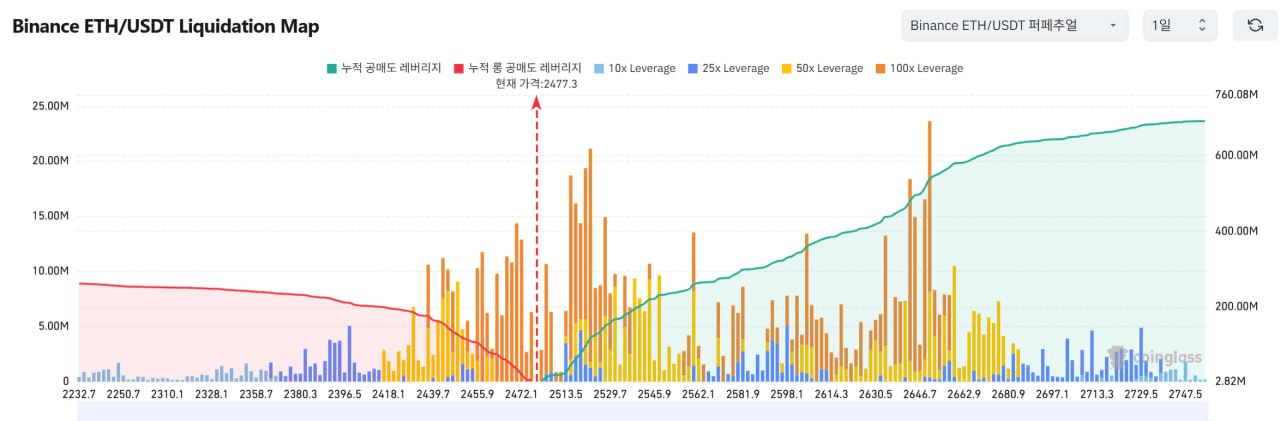Click x-axis label 2455.9
1280x421 pixels.
(x=476, y=394)
